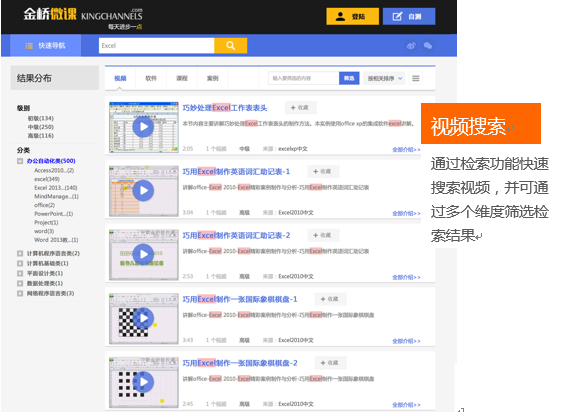Add 国际象棋棋盘-1 to favorites
The image size is (562, 412).
click(x=330, y=299)
